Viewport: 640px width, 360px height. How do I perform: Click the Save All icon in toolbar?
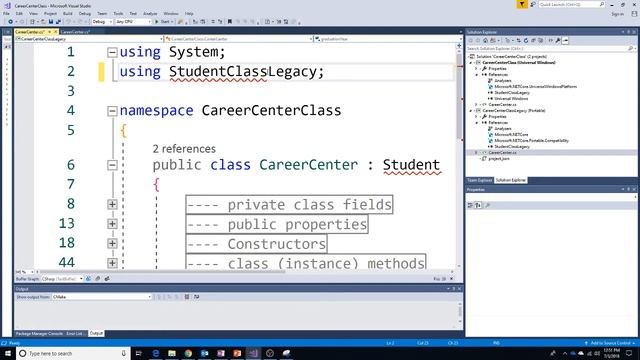tap(58, 22)
